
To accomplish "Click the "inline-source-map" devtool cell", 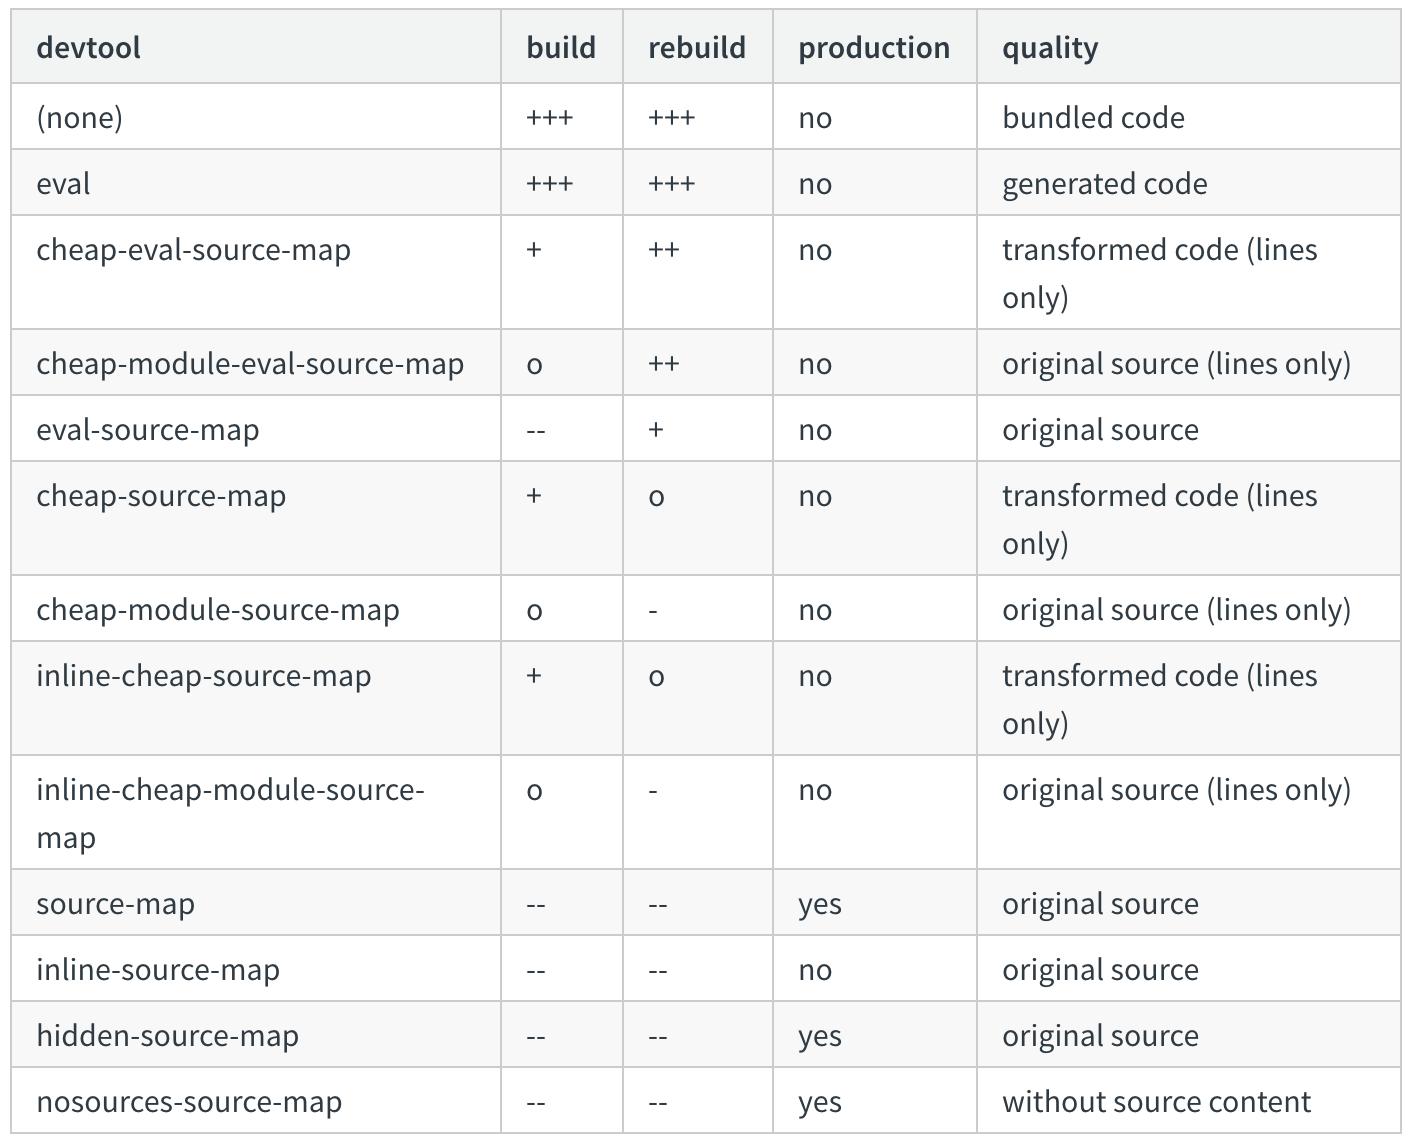I will [157, 970].
